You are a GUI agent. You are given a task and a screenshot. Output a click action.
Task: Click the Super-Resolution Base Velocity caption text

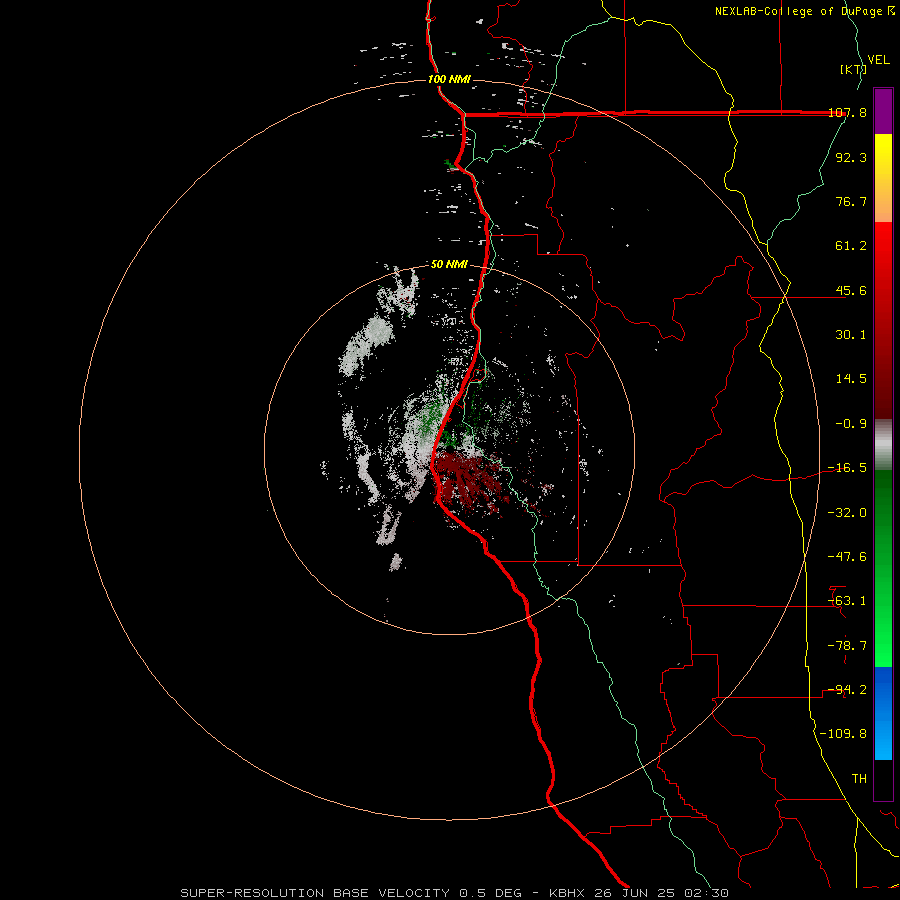(455, 893)
